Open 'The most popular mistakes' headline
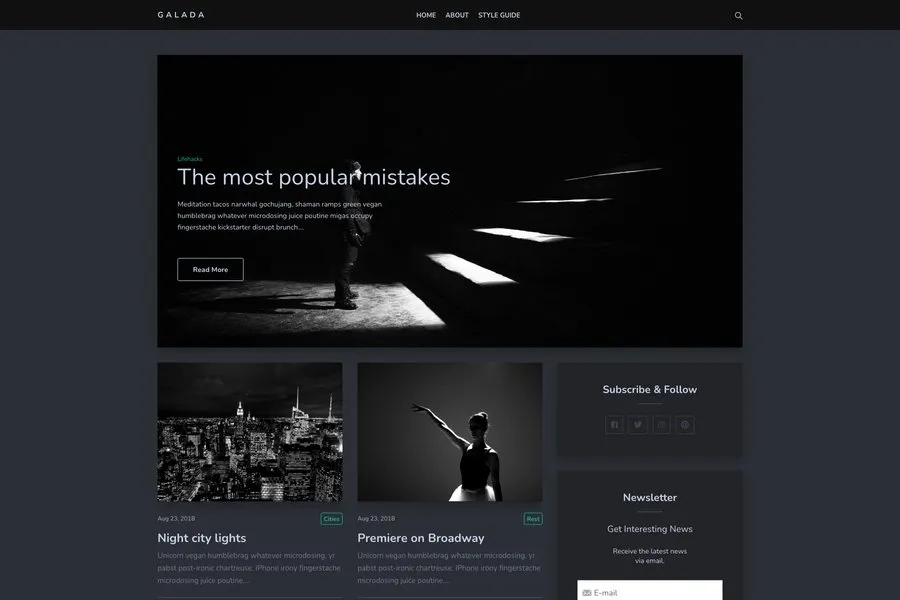This screenshot has height=600, width=900. 313,177
